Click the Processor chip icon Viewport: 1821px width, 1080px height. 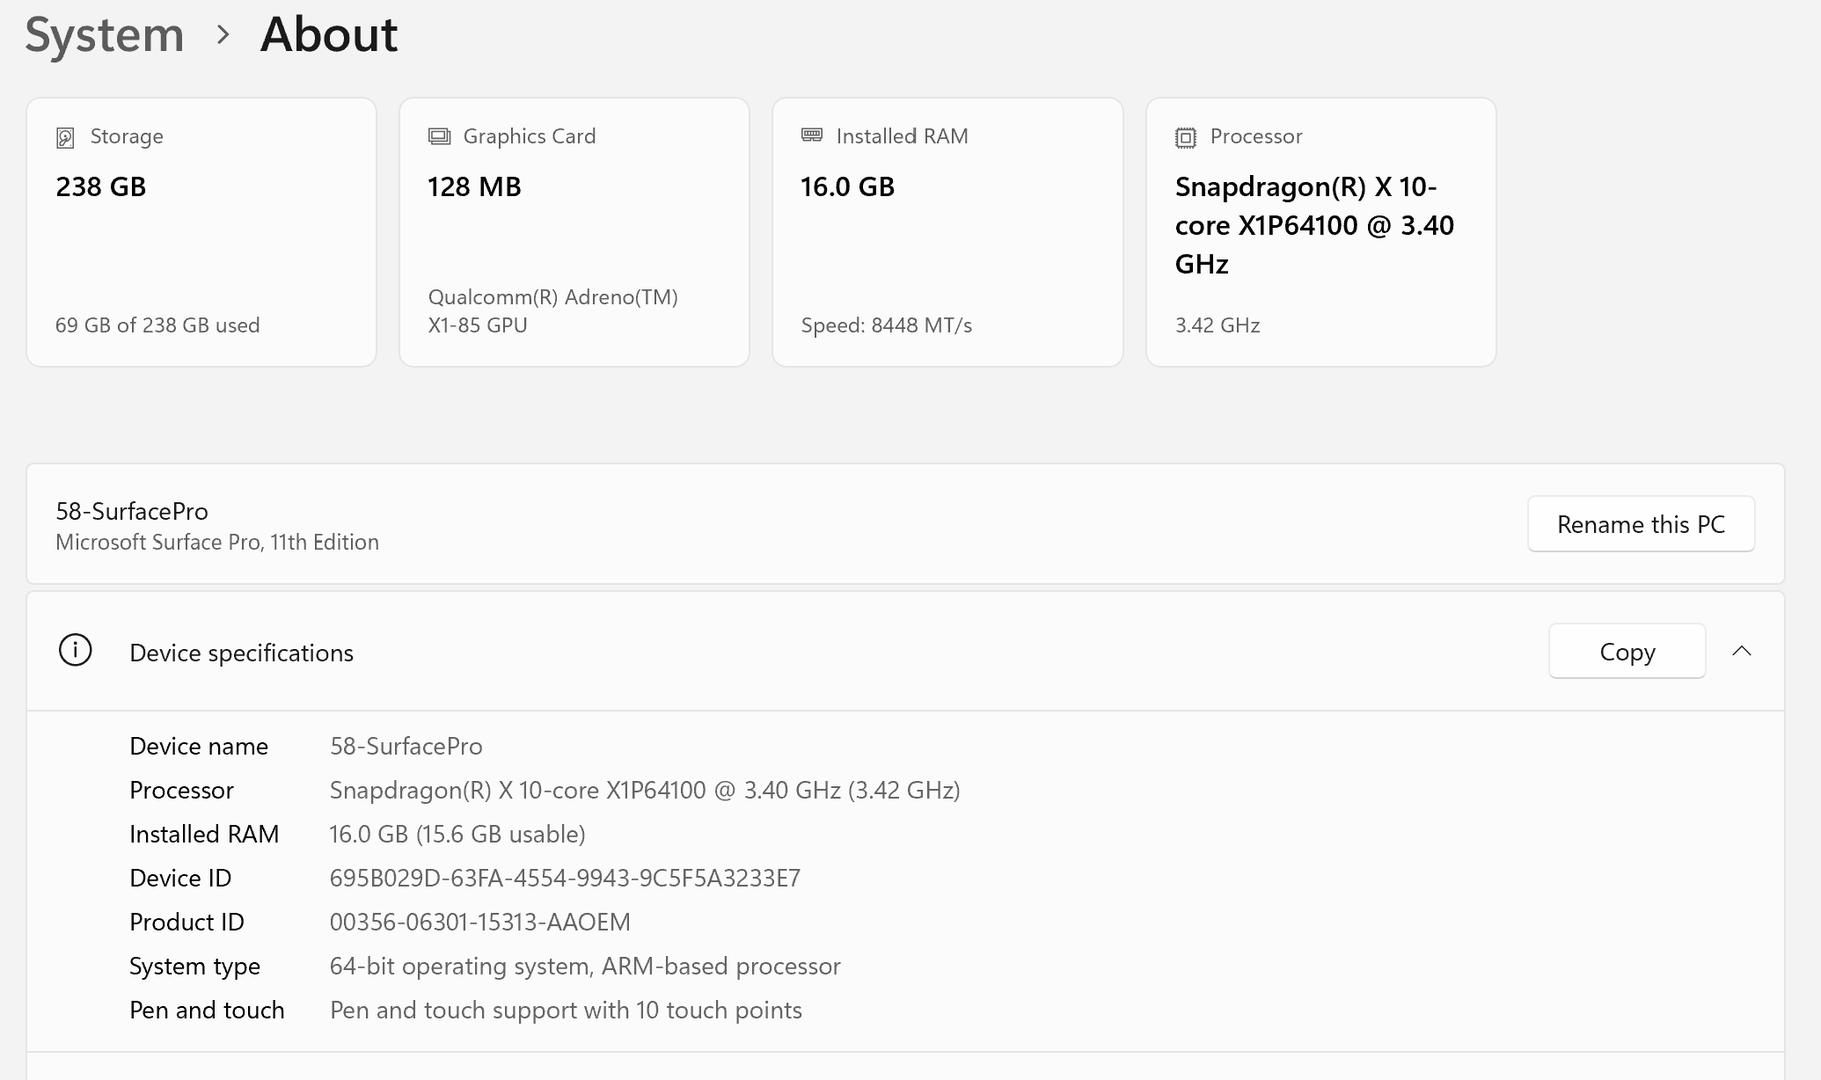[1185, 137]
